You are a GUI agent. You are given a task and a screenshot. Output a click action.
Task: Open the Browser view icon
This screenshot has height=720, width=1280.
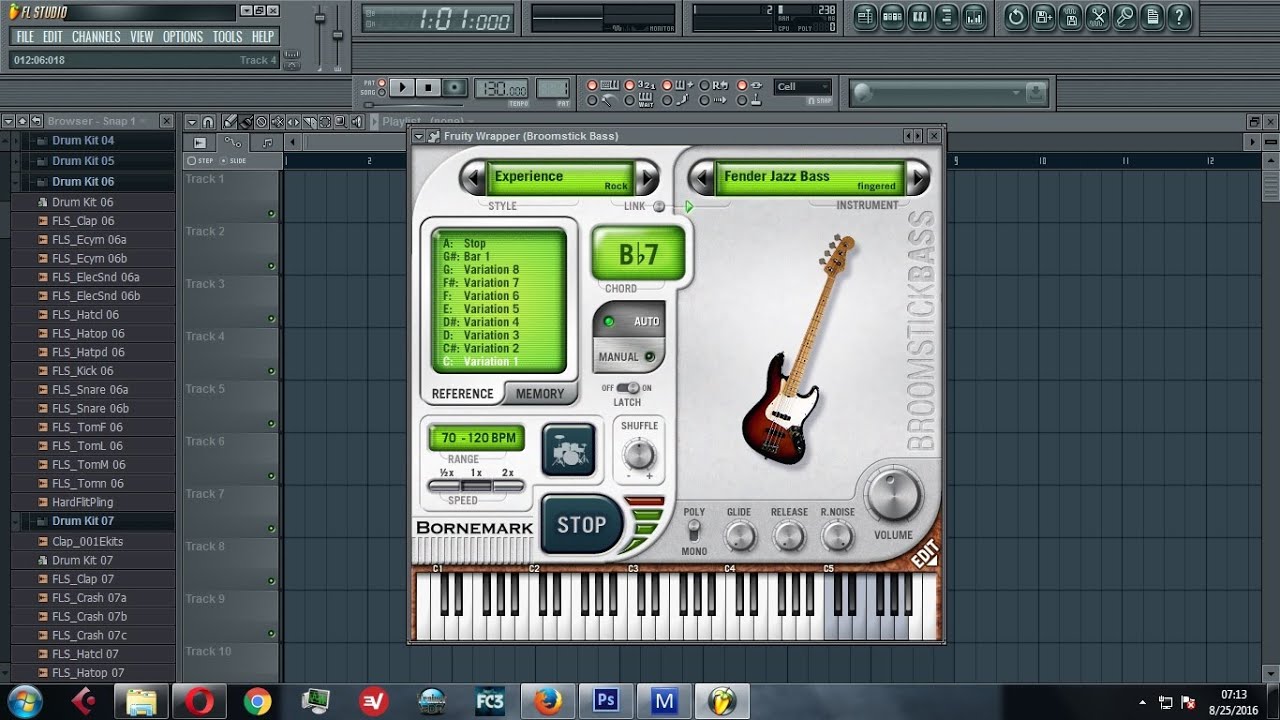pos(946,16)
